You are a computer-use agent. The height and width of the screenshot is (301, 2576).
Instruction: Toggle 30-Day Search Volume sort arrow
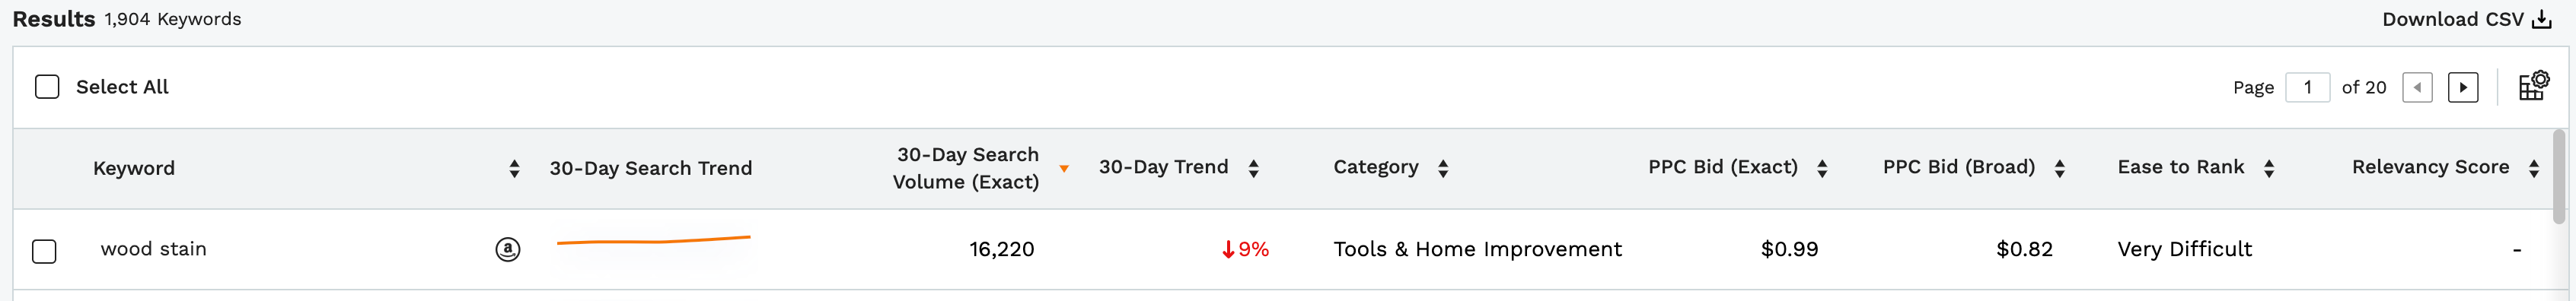(x=1064, y=169)
